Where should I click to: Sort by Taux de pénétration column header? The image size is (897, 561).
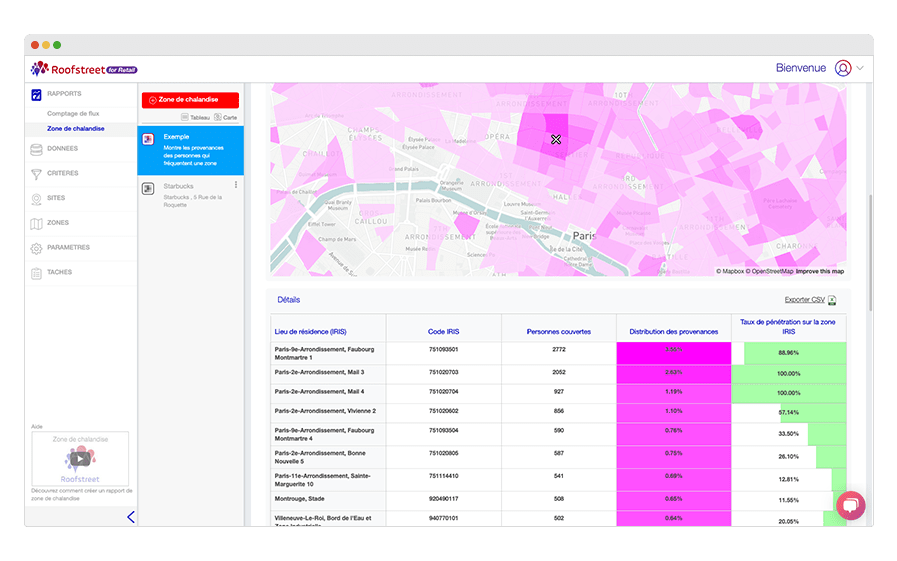pos(788,327)
